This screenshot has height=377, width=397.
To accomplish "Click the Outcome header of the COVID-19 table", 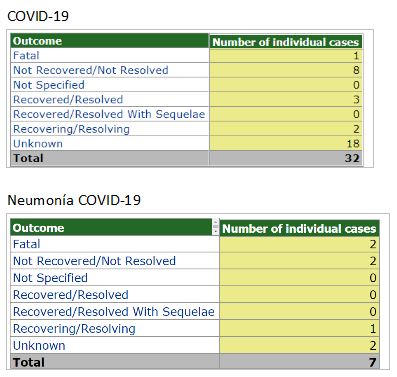I will tap(110, 41).
